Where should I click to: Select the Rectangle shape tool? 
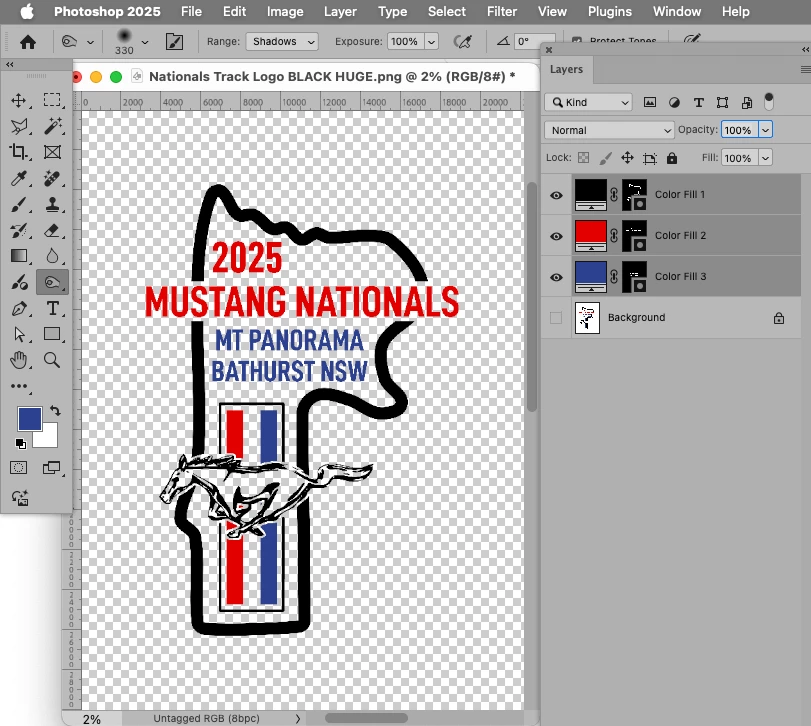click(x=52, y=334)
